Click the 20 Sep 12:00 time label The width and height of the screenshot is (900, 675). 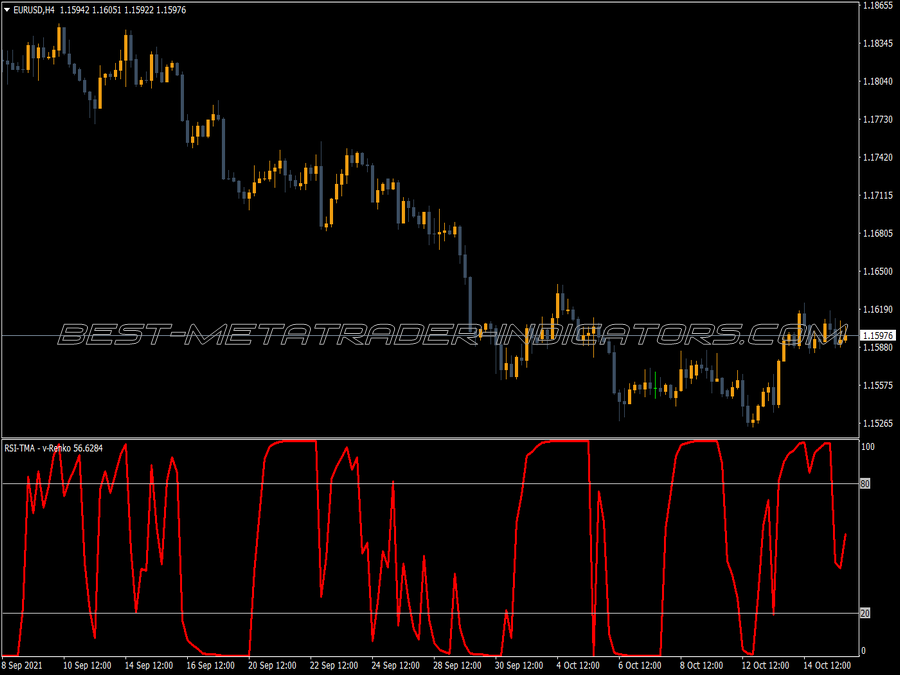(272, 666)
